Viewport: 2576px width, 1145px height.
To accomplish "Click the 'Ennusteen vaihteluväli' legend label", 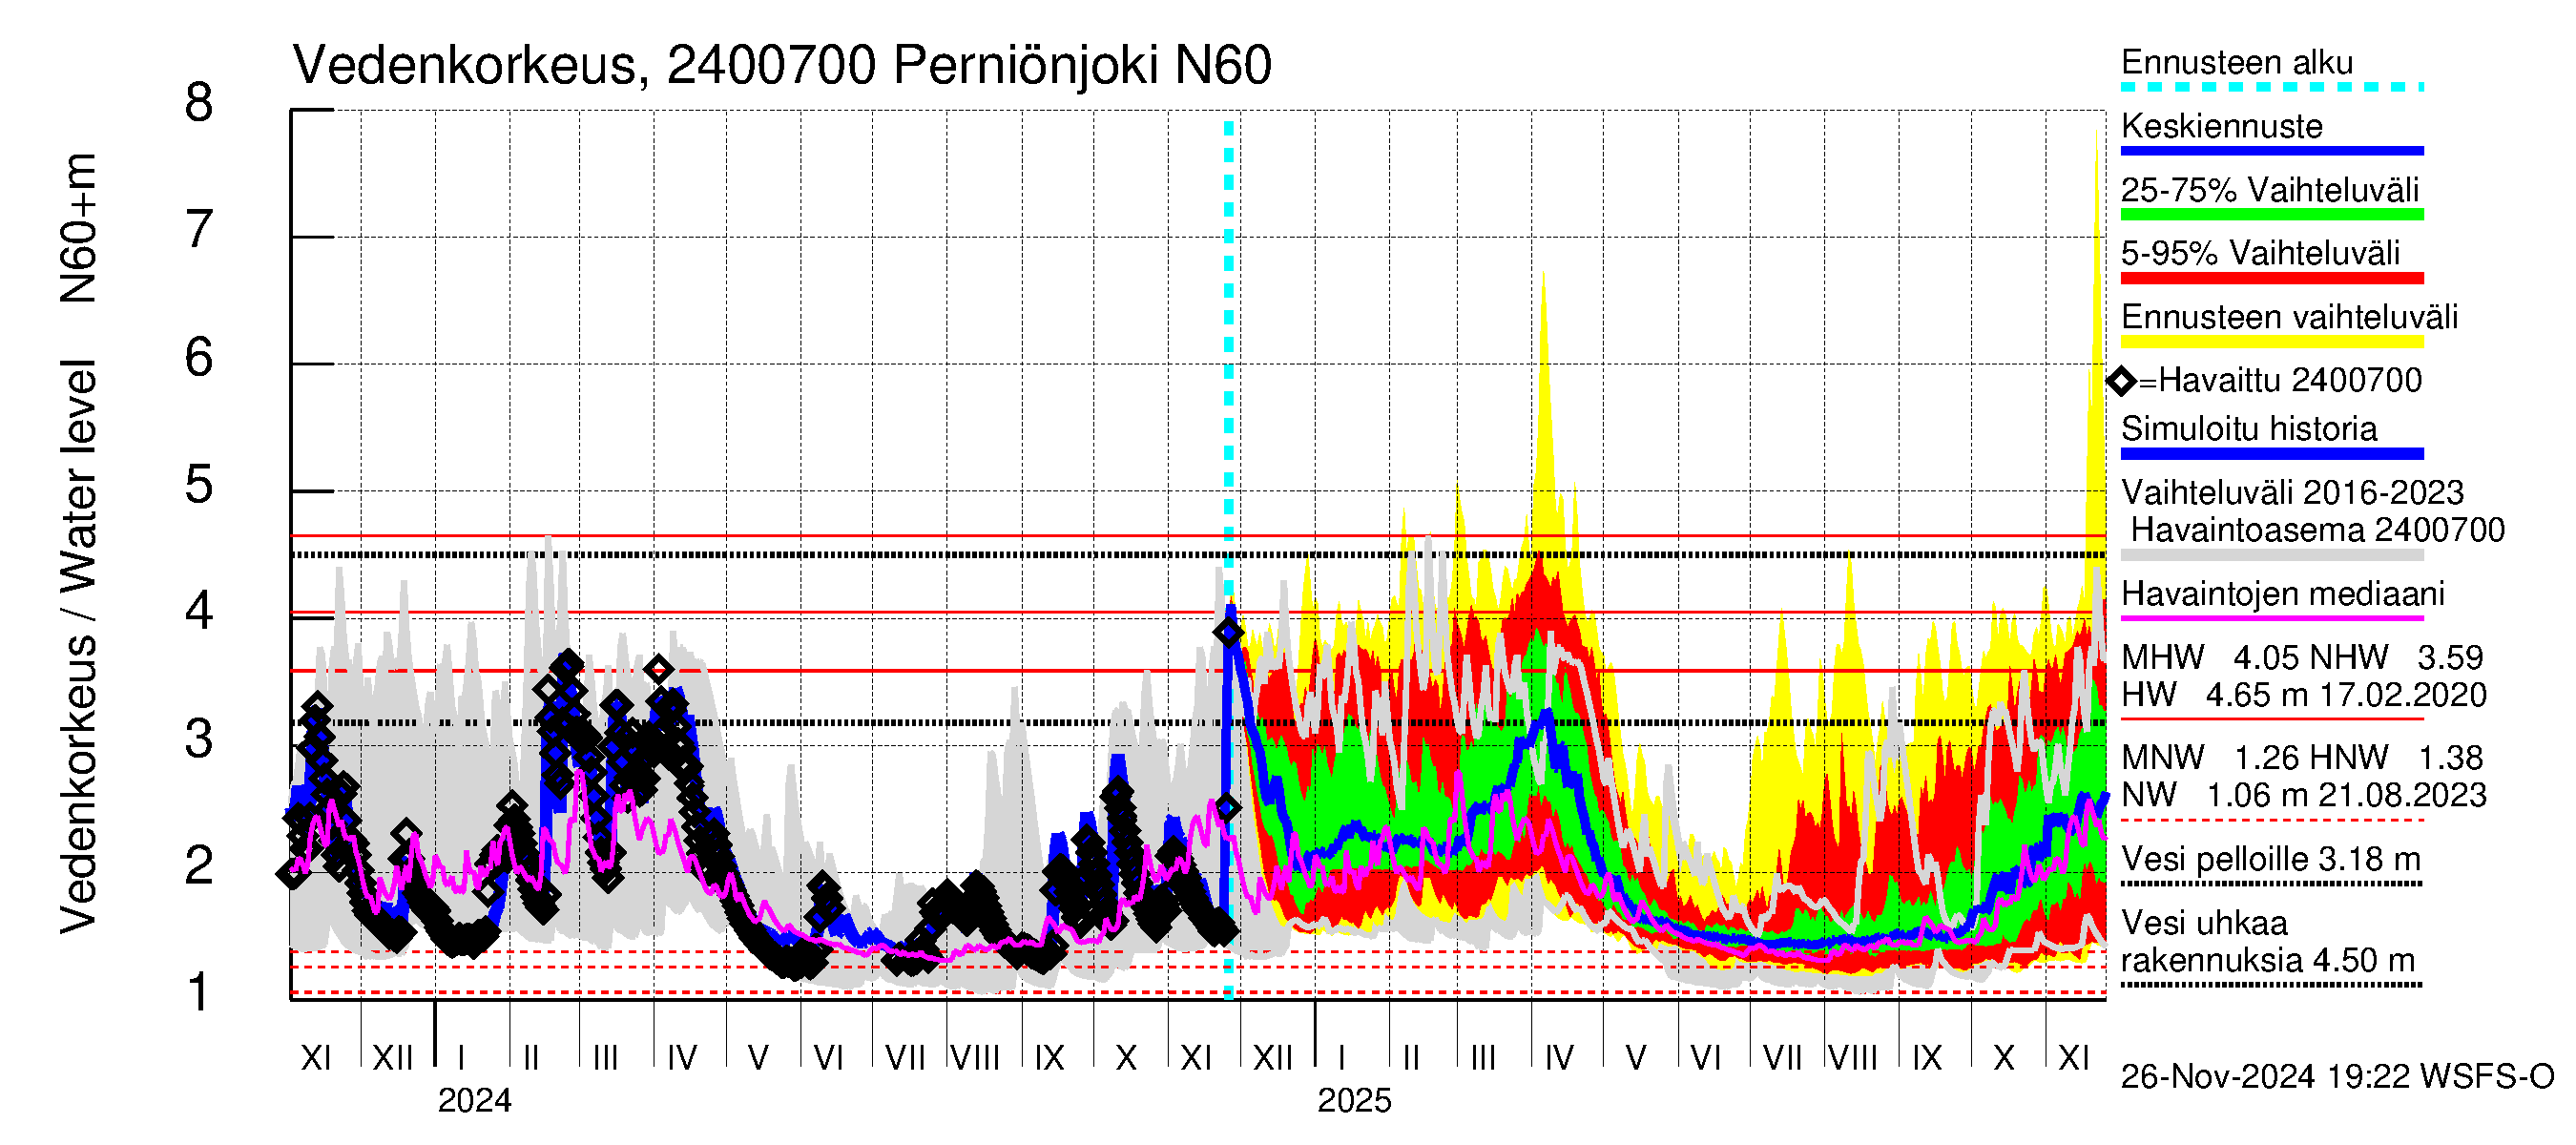I will coord(2289,317).
